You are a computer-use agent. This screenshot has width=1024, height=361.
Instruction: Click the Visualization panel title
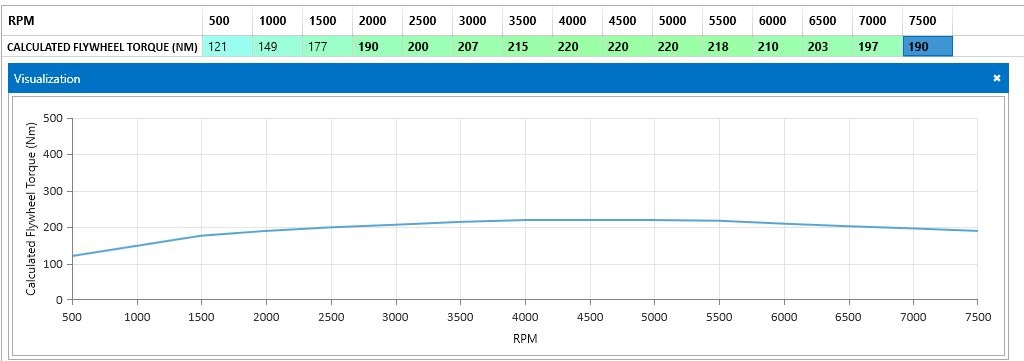tap(47, 78)
